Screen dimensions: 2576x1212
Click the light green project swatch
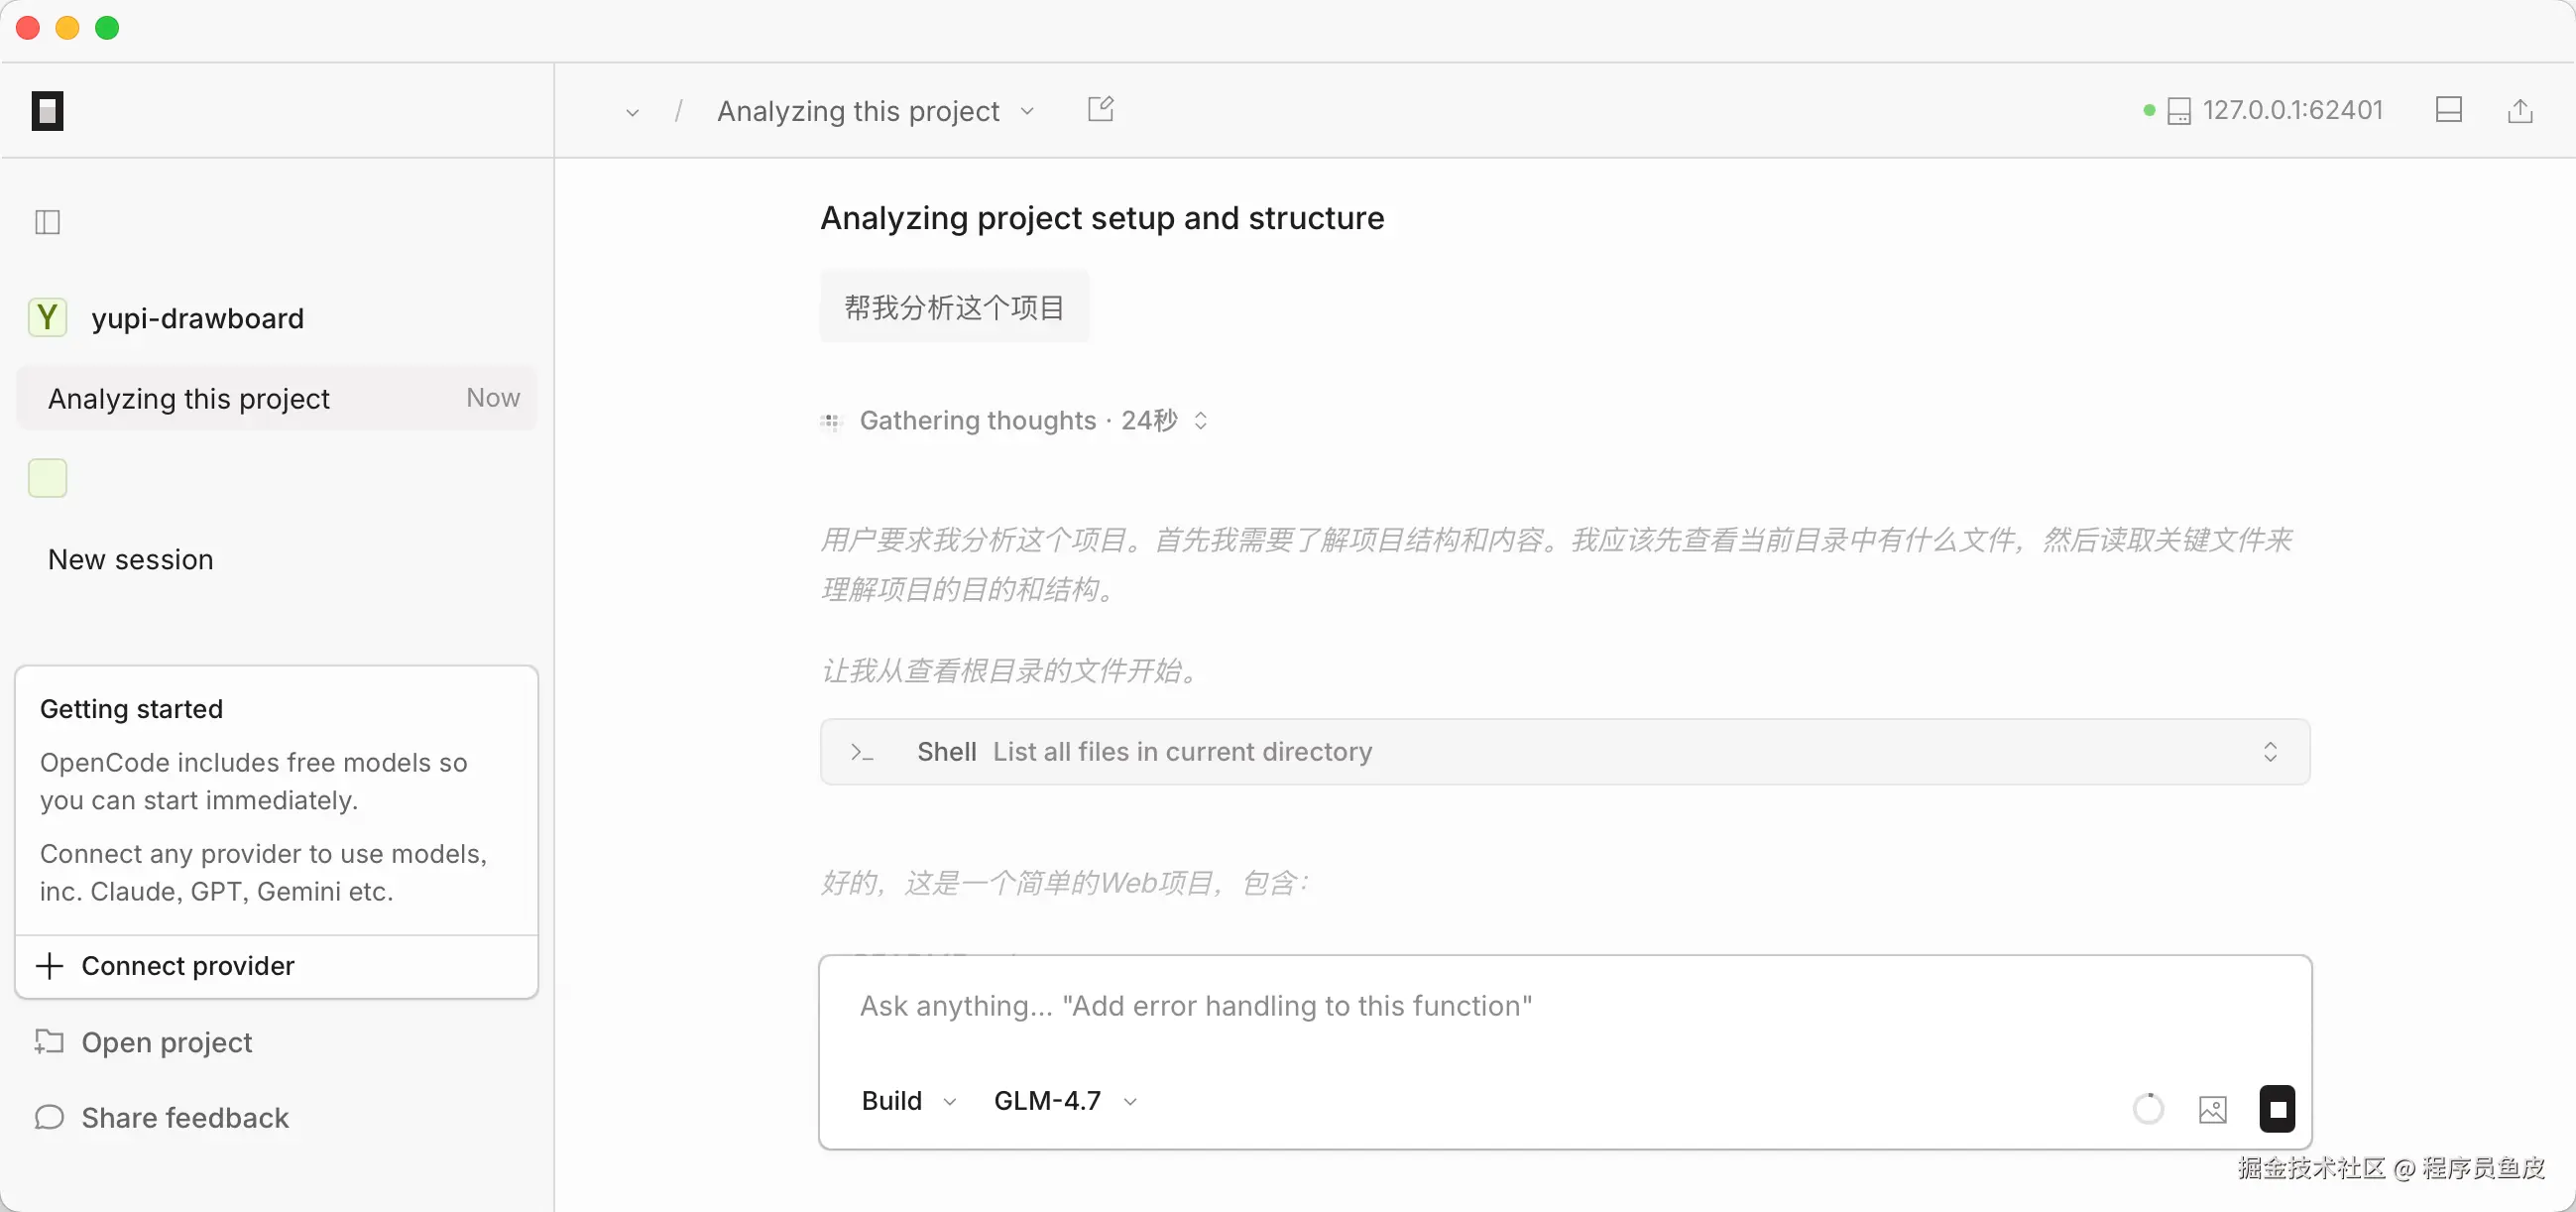47,478
